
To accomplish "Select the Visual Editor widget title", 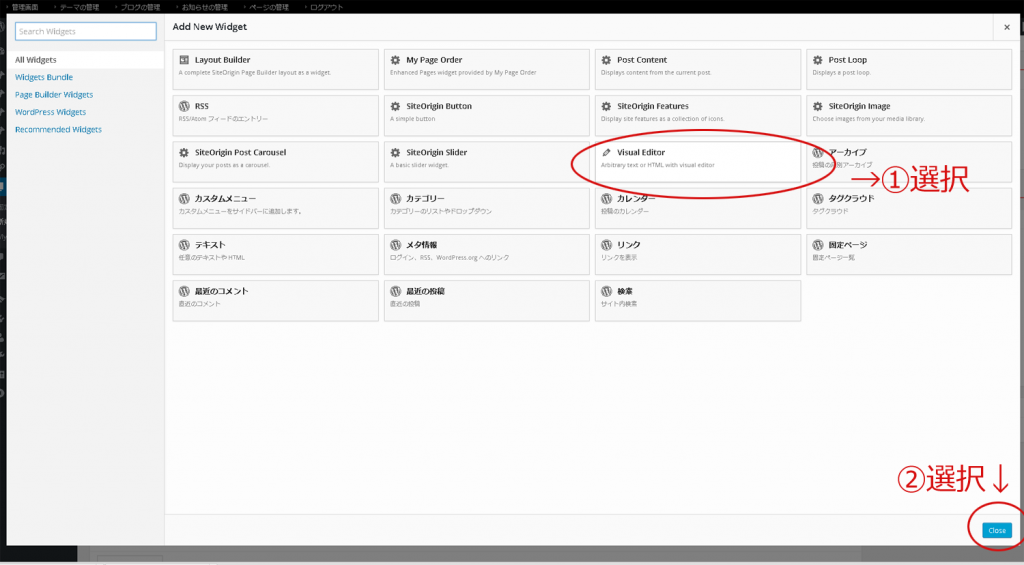I will pos(641,152).
